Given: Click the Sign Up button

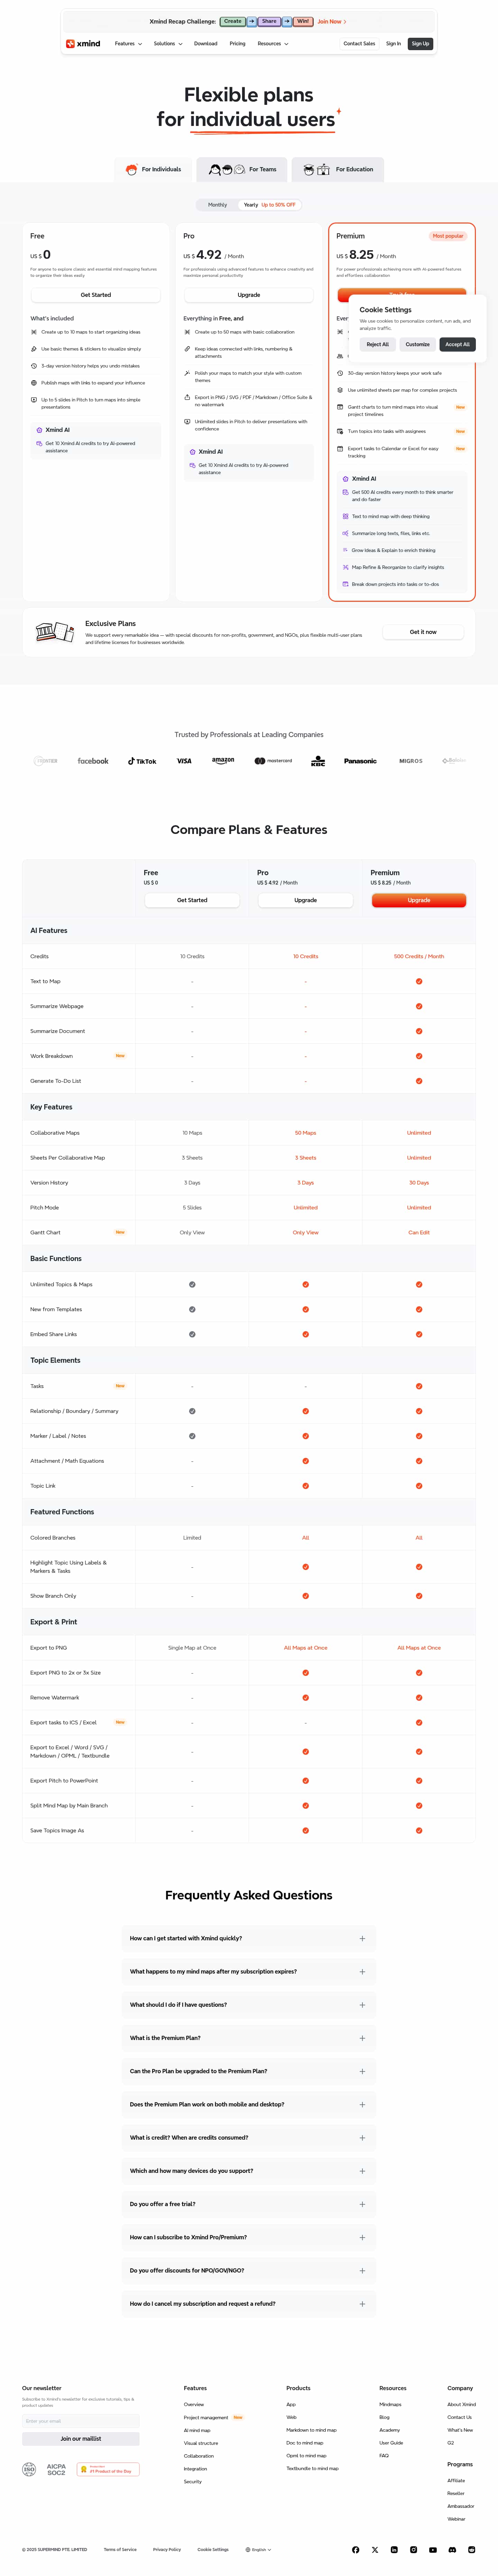Looking at the screenshot, I should (420, 44).
